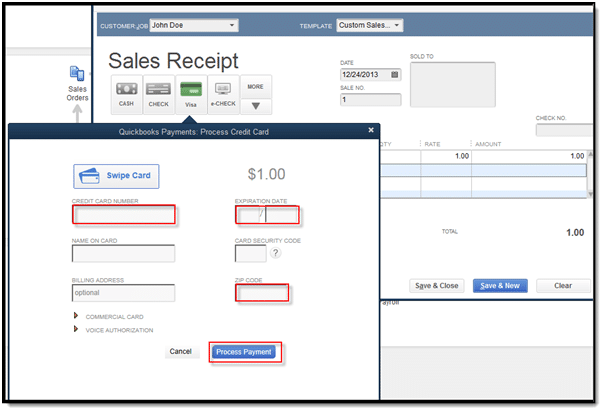The image size is (606, 414).
Task: Click the $1.00 payment amount
Action: point(266,174)
